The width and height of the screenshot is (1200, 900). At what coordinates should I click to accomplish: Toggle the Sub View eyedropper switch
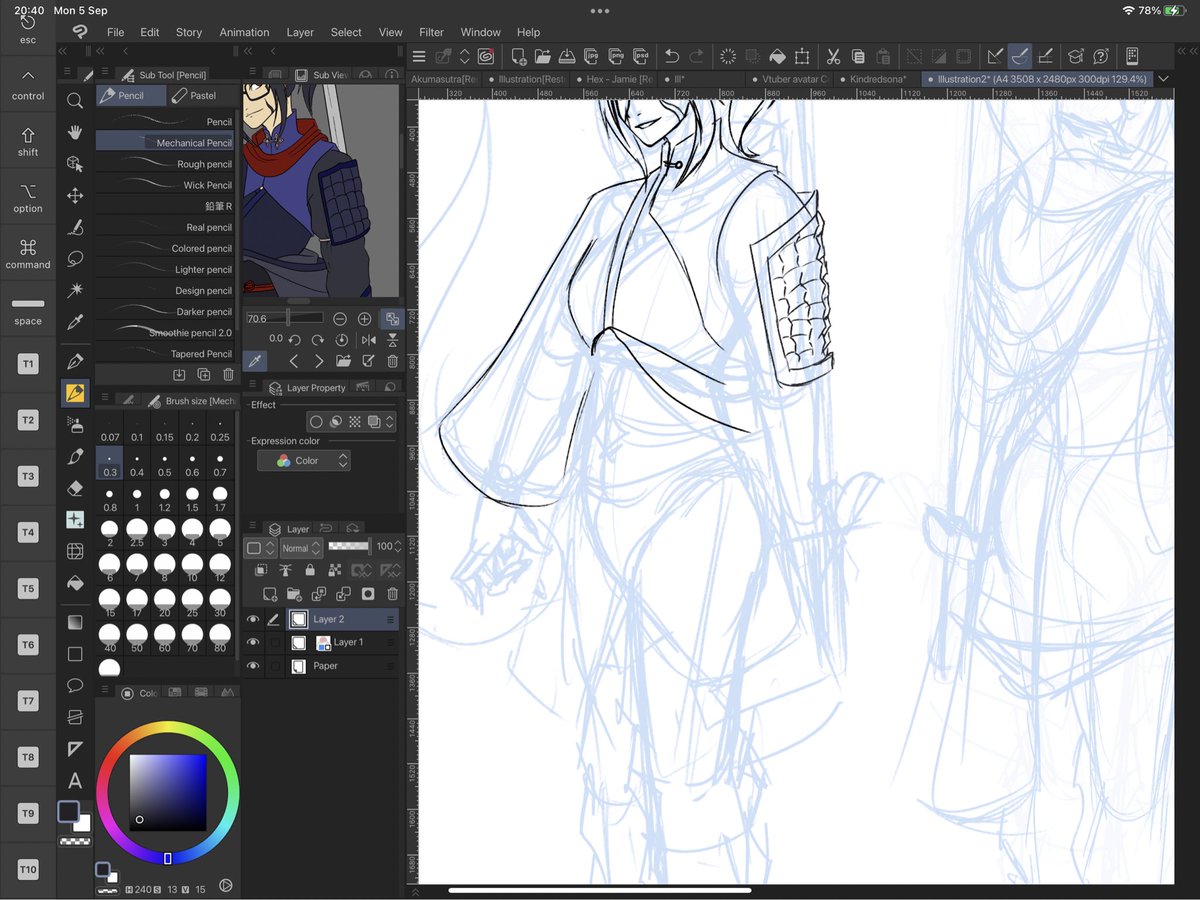pos(254,361)
